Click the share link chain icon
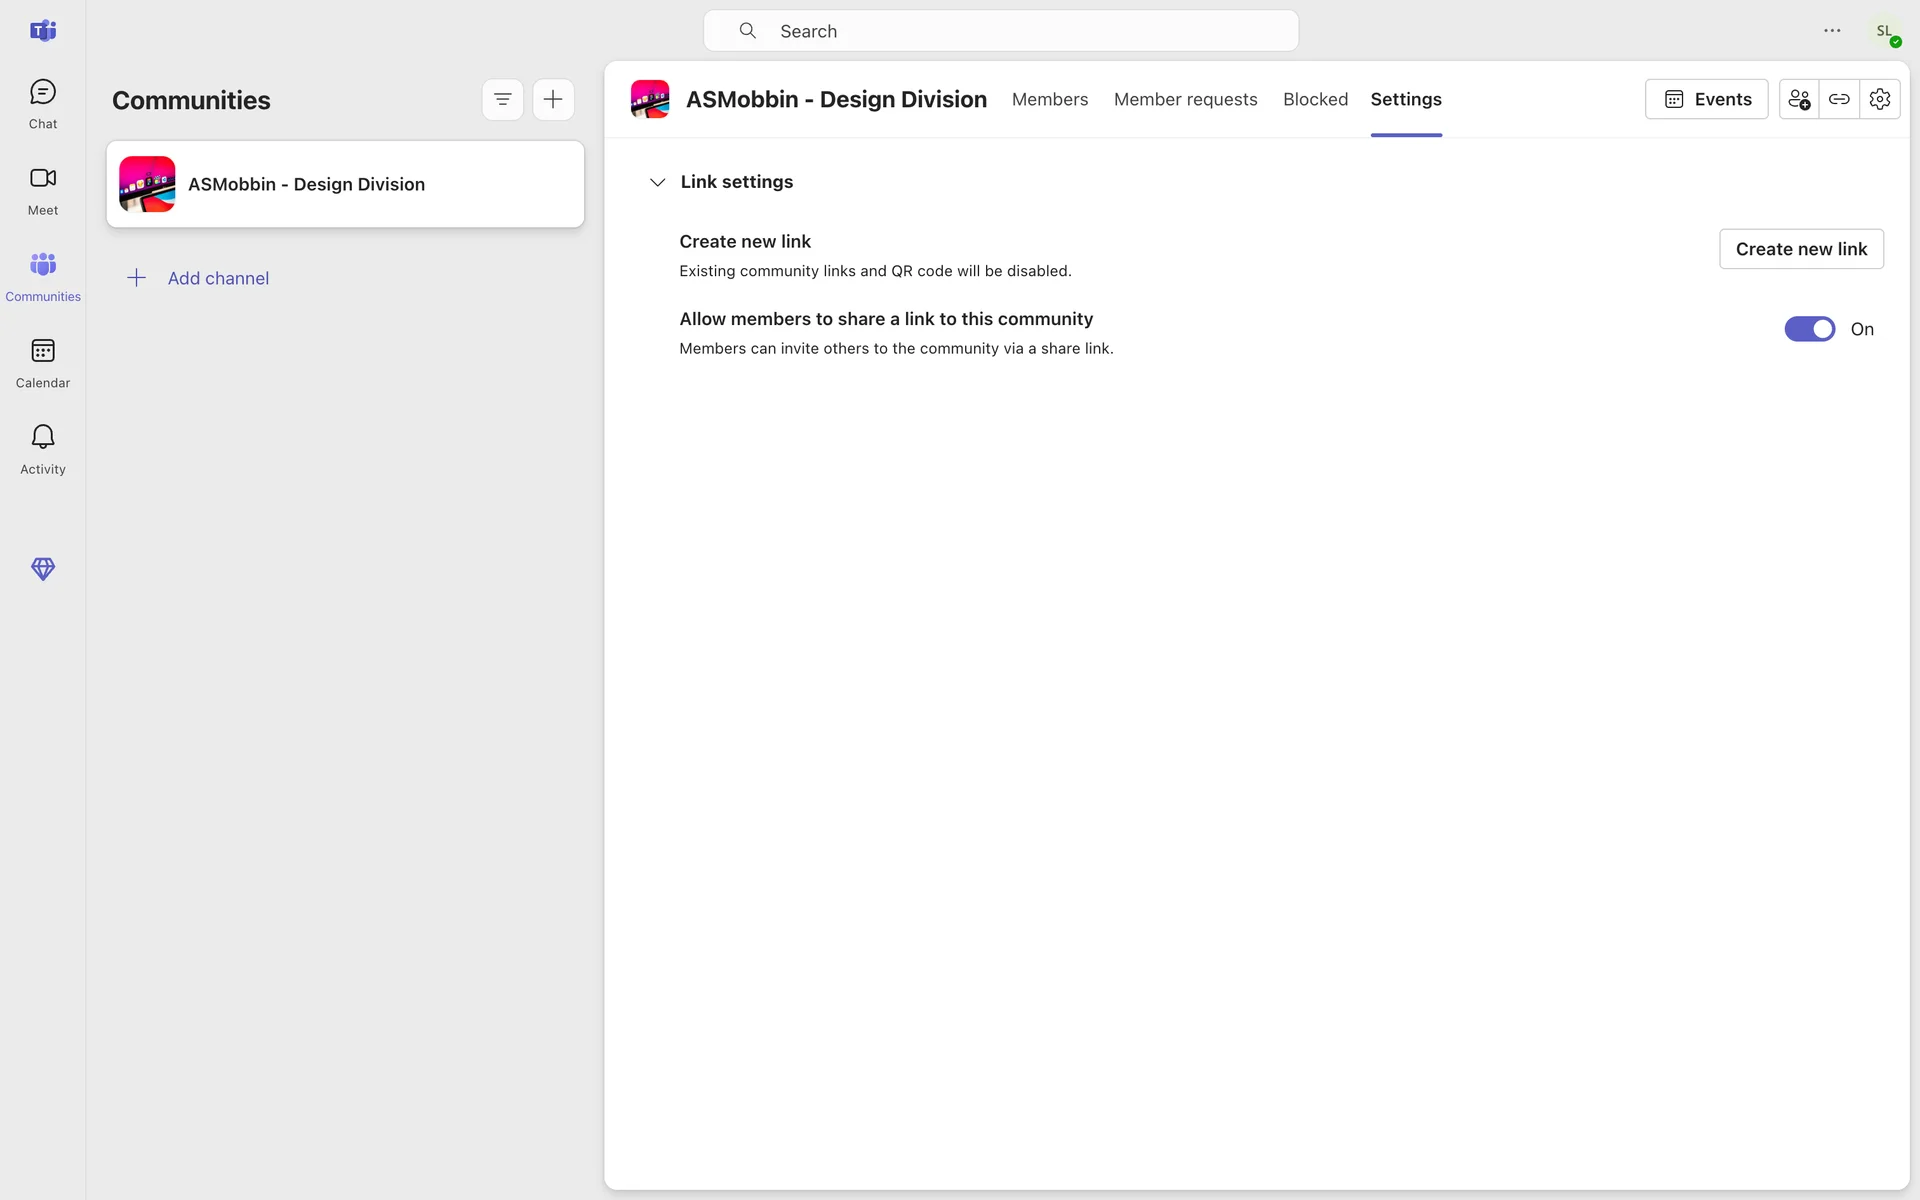This screenshot has width=1920, height=1200. point(1838,99)
